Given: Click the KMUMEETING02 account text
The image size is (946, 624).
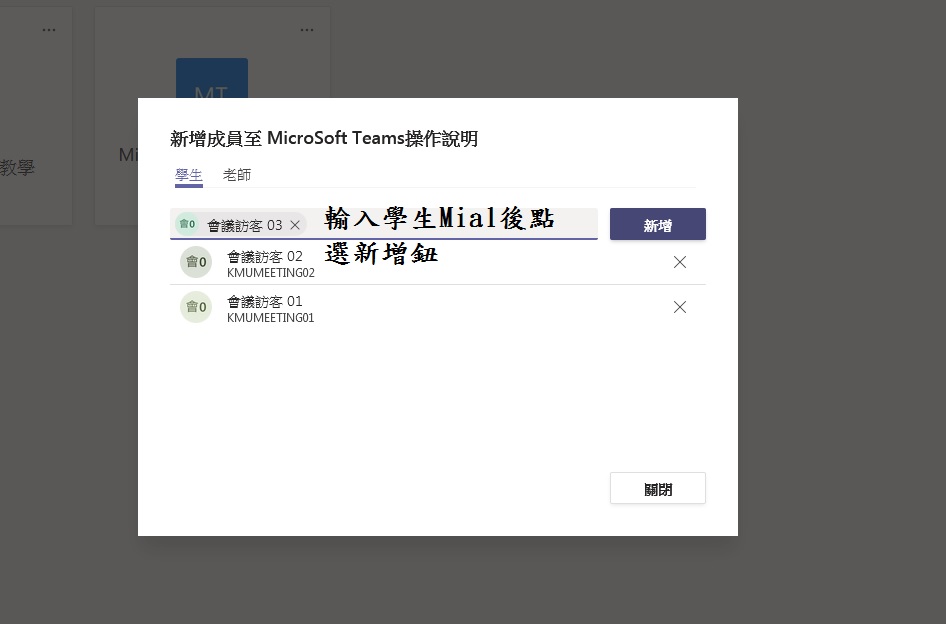Looking at the screenshot, I should pyautogui.click(x=271, y=273).
